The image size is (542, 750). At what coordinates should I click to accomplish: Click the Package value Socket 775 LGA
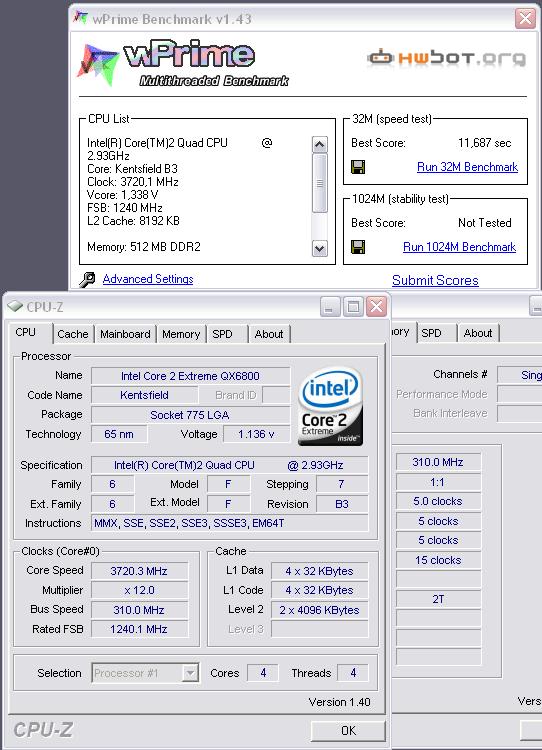pyautogui.click(x=190, y=415)
